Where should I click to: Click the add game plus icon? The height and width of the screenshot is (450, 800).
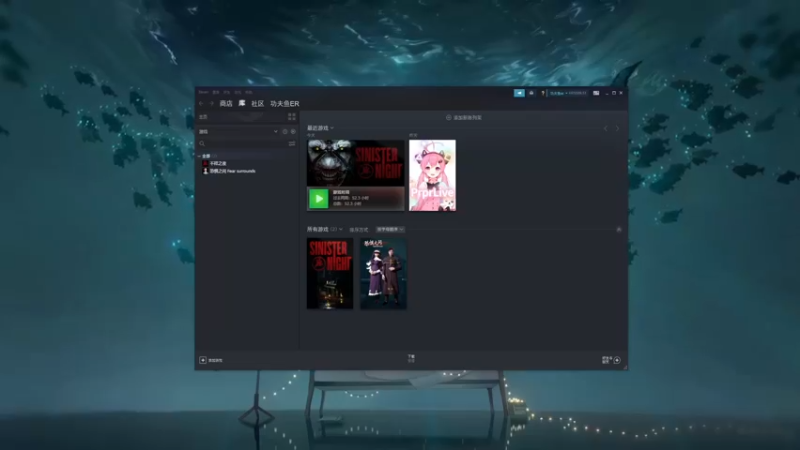click(x=203, y=360)
